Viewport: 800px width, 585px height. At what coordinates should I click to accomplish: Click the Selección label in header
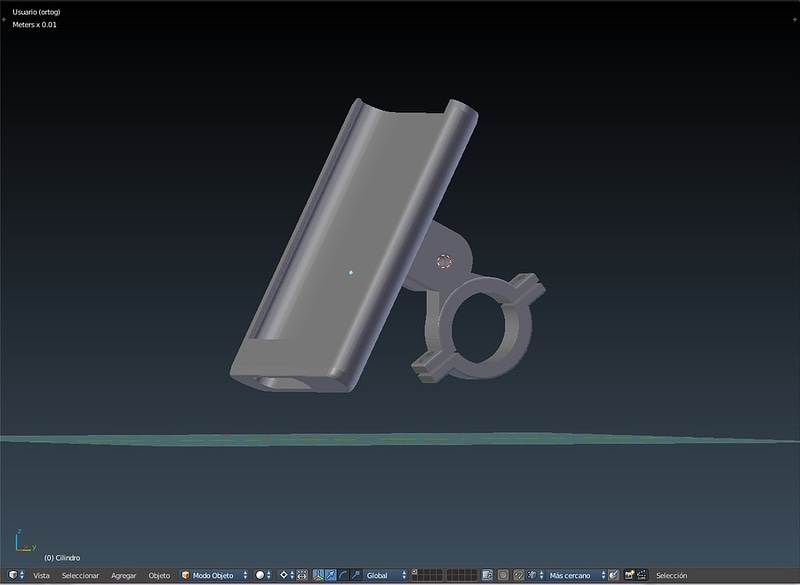point(671,575)
